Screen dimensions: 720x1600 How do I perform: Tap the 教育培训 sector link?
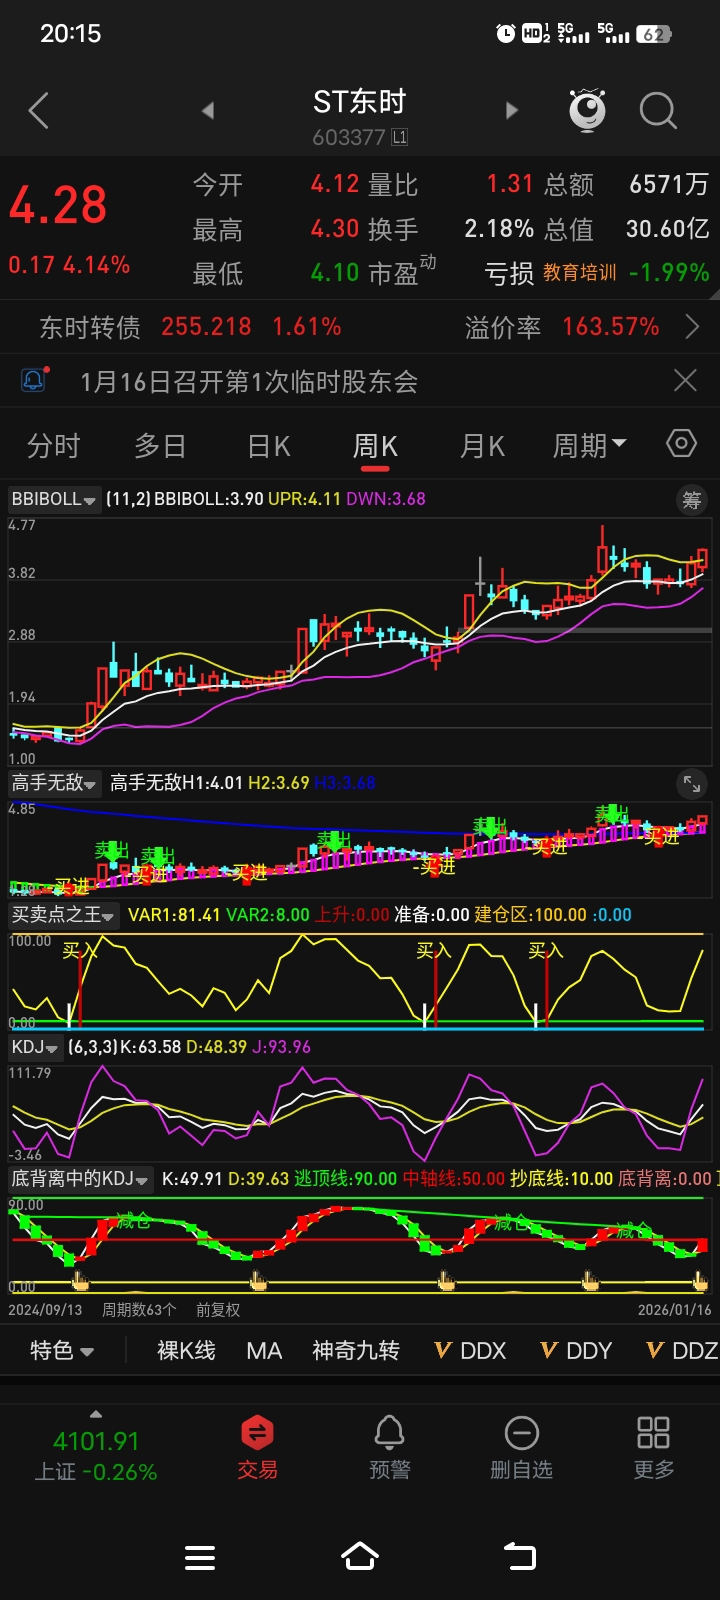tap(580, 272)
